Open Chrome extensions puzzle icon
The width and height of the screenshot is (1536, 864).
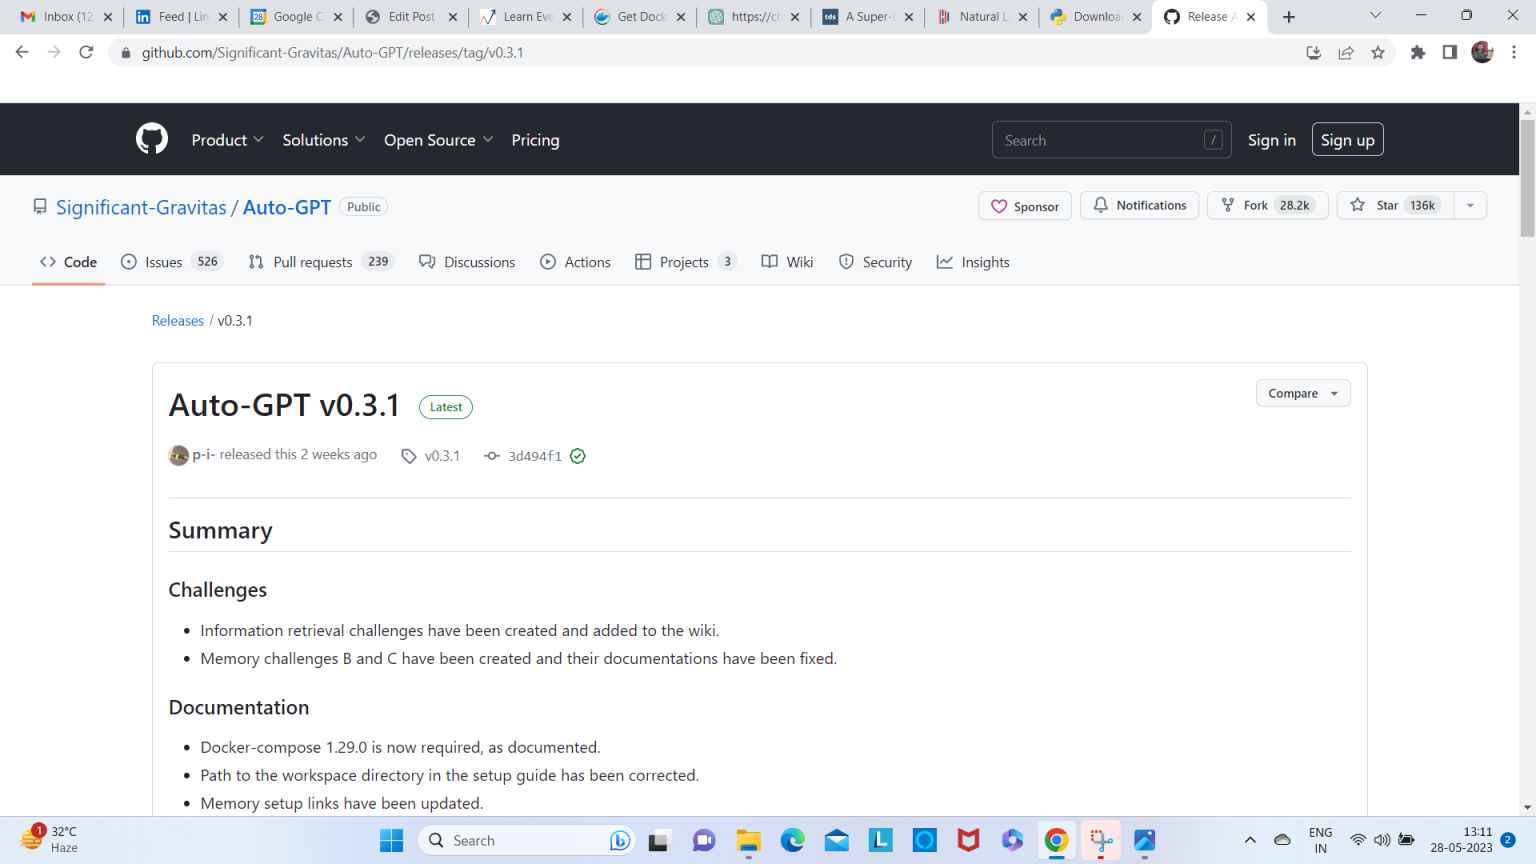(x=1417, y=53)
